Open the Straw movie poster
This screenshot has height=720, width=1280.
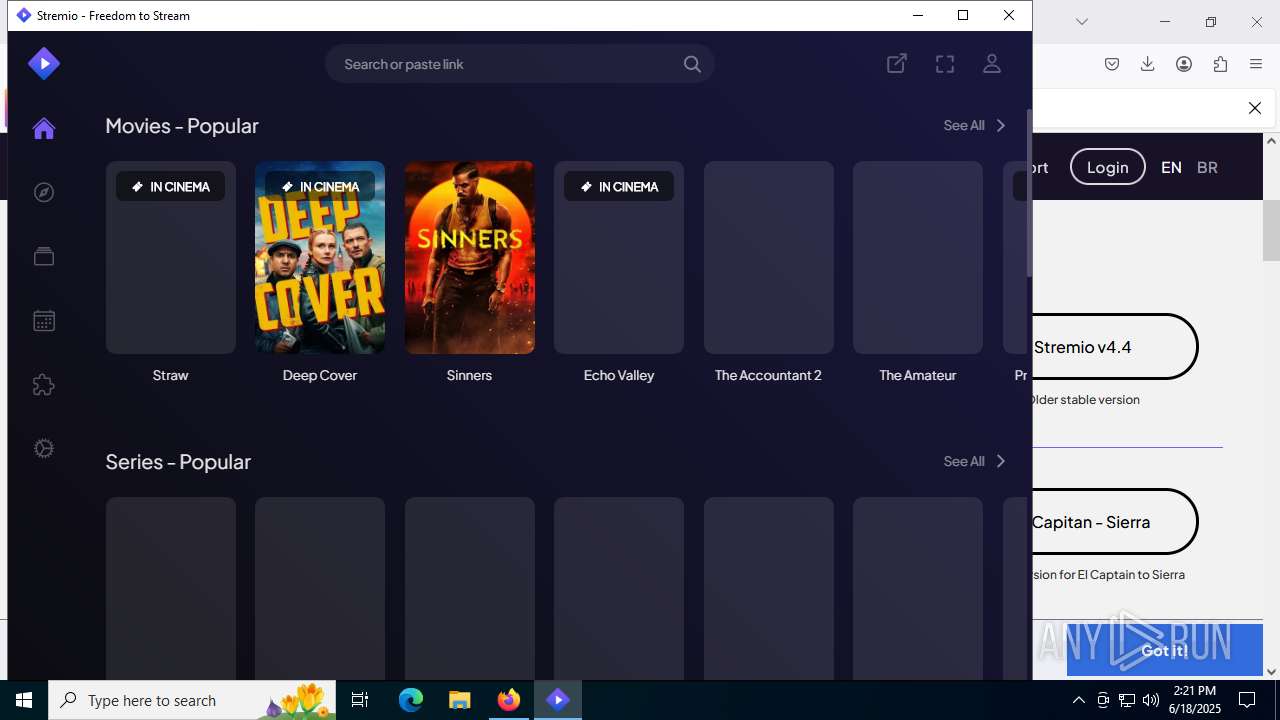click(171, 257)
